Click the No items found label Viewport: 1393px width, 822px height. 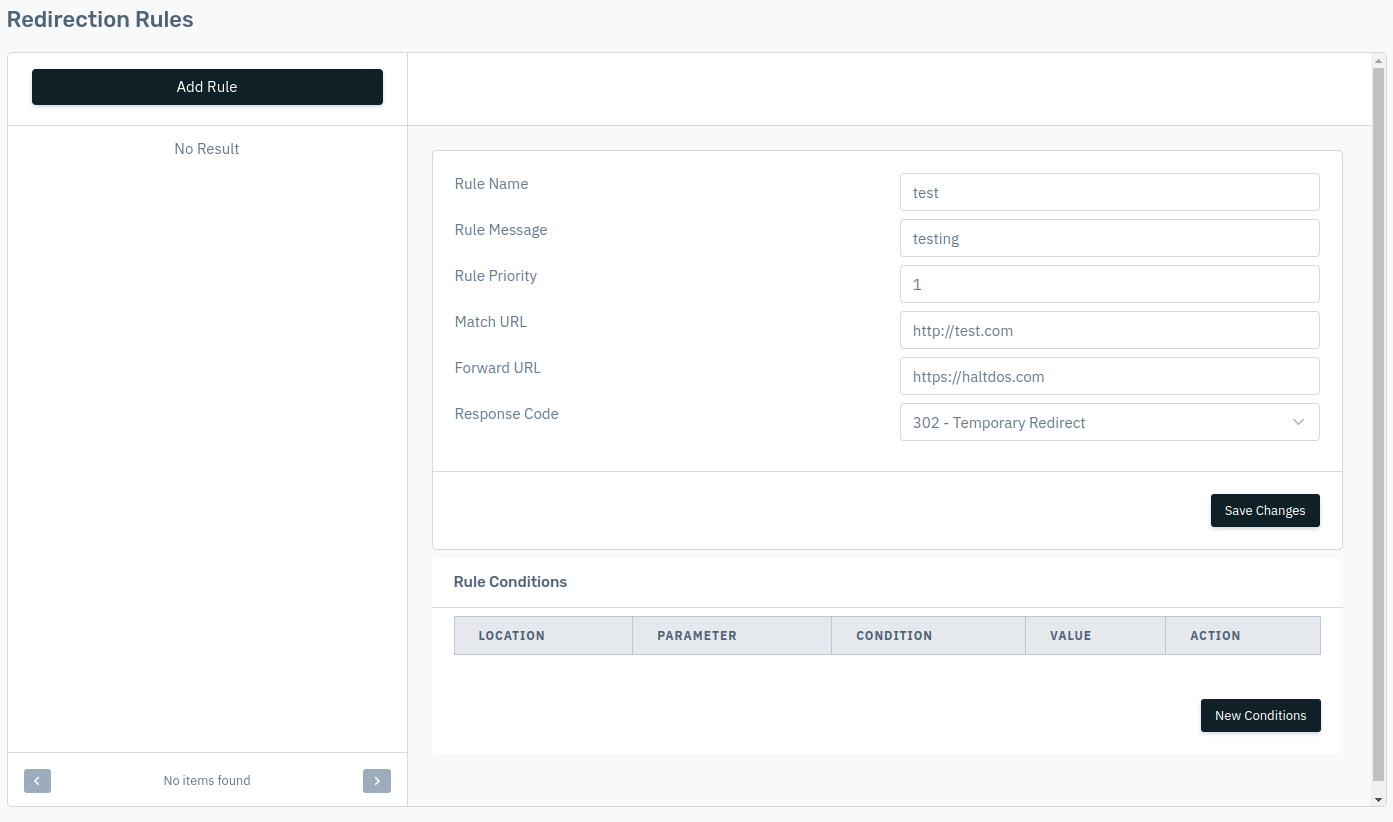[207, 781]
